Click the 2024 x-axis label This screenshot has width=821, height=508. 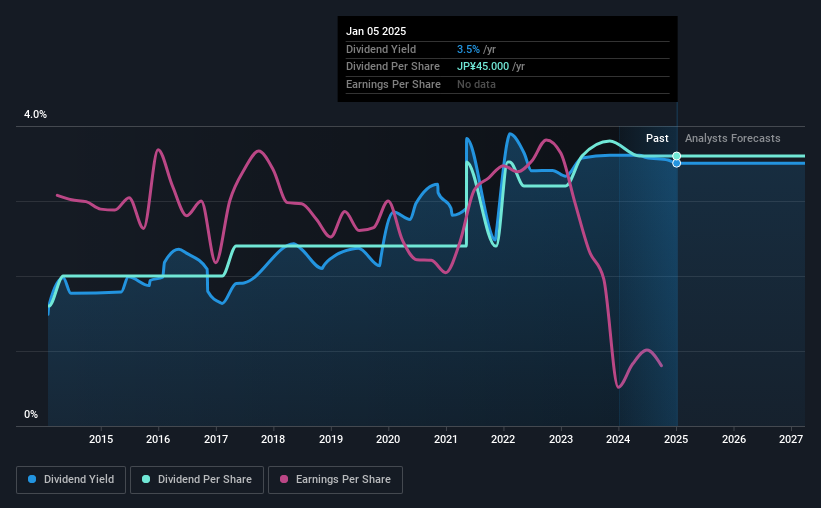point(618,439)
